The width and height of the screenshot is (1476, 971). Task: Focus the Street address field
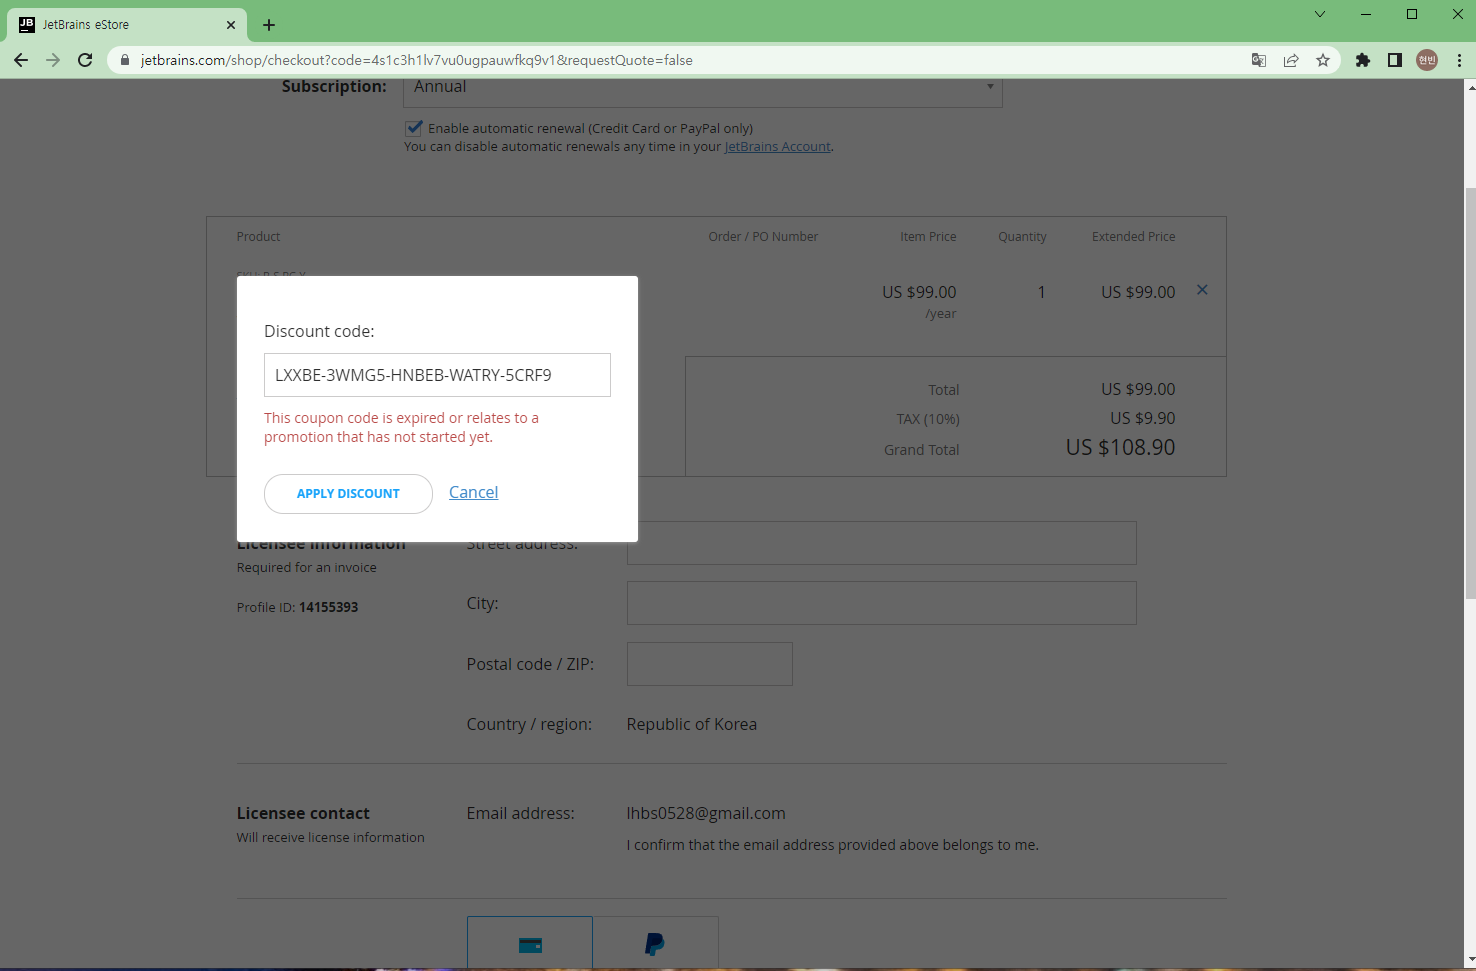click(882, 543)
